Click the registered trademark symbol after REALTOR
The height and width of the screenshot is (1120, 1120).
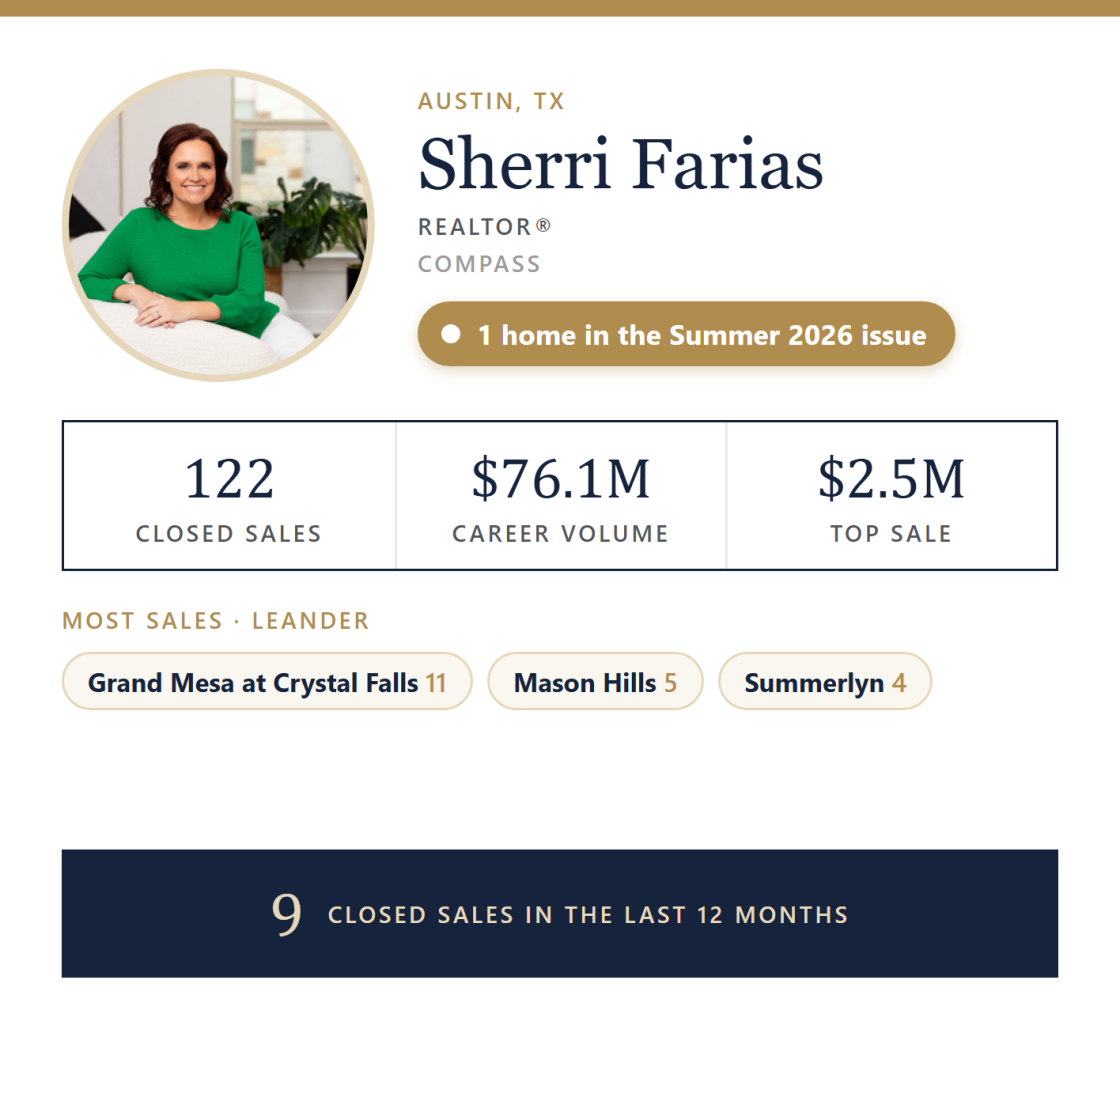(543, 225)
